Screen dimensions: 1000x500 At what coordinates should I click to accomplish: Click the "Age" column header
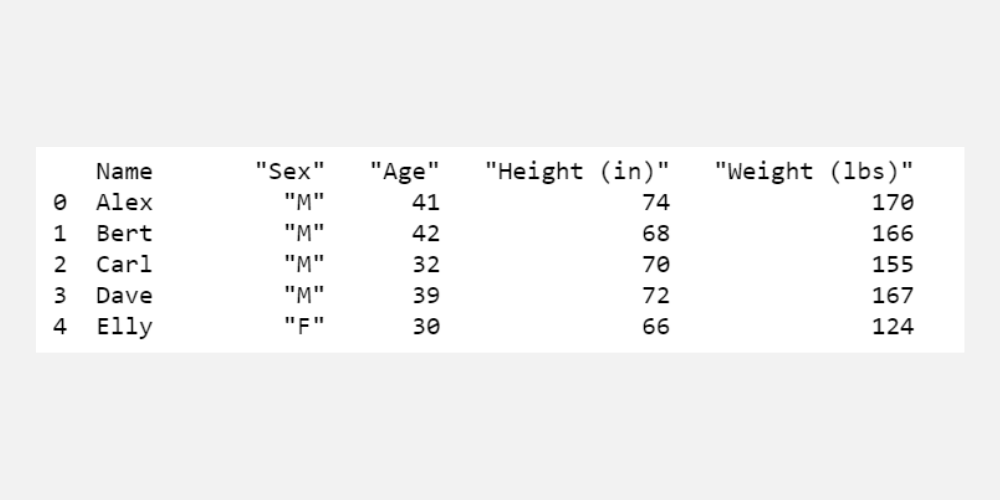pyautogui.click(x=404, y=172)
